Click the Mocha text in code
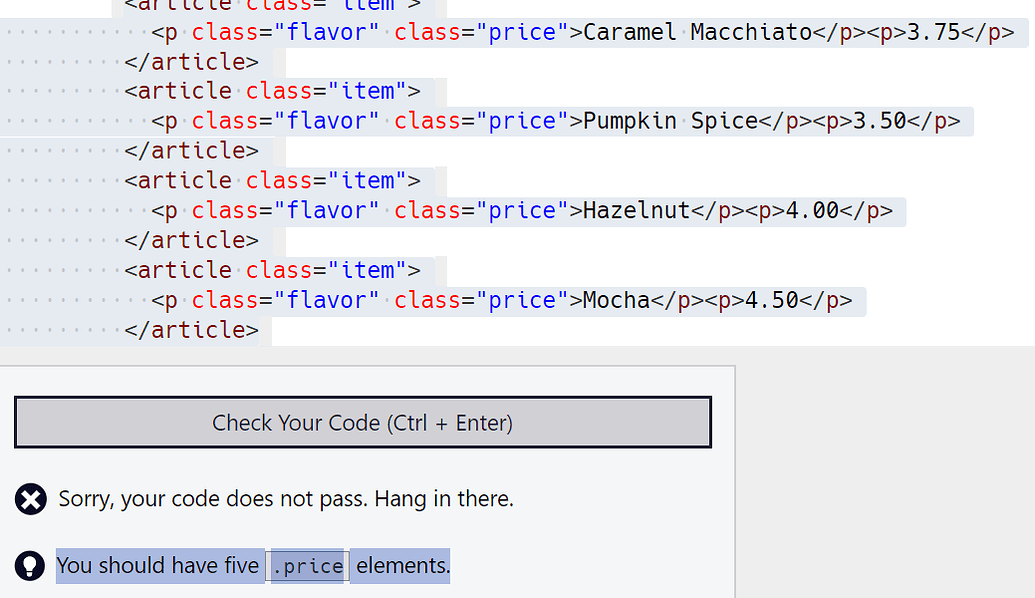Viewport: 1035px width, 598px height. [617, 300]
